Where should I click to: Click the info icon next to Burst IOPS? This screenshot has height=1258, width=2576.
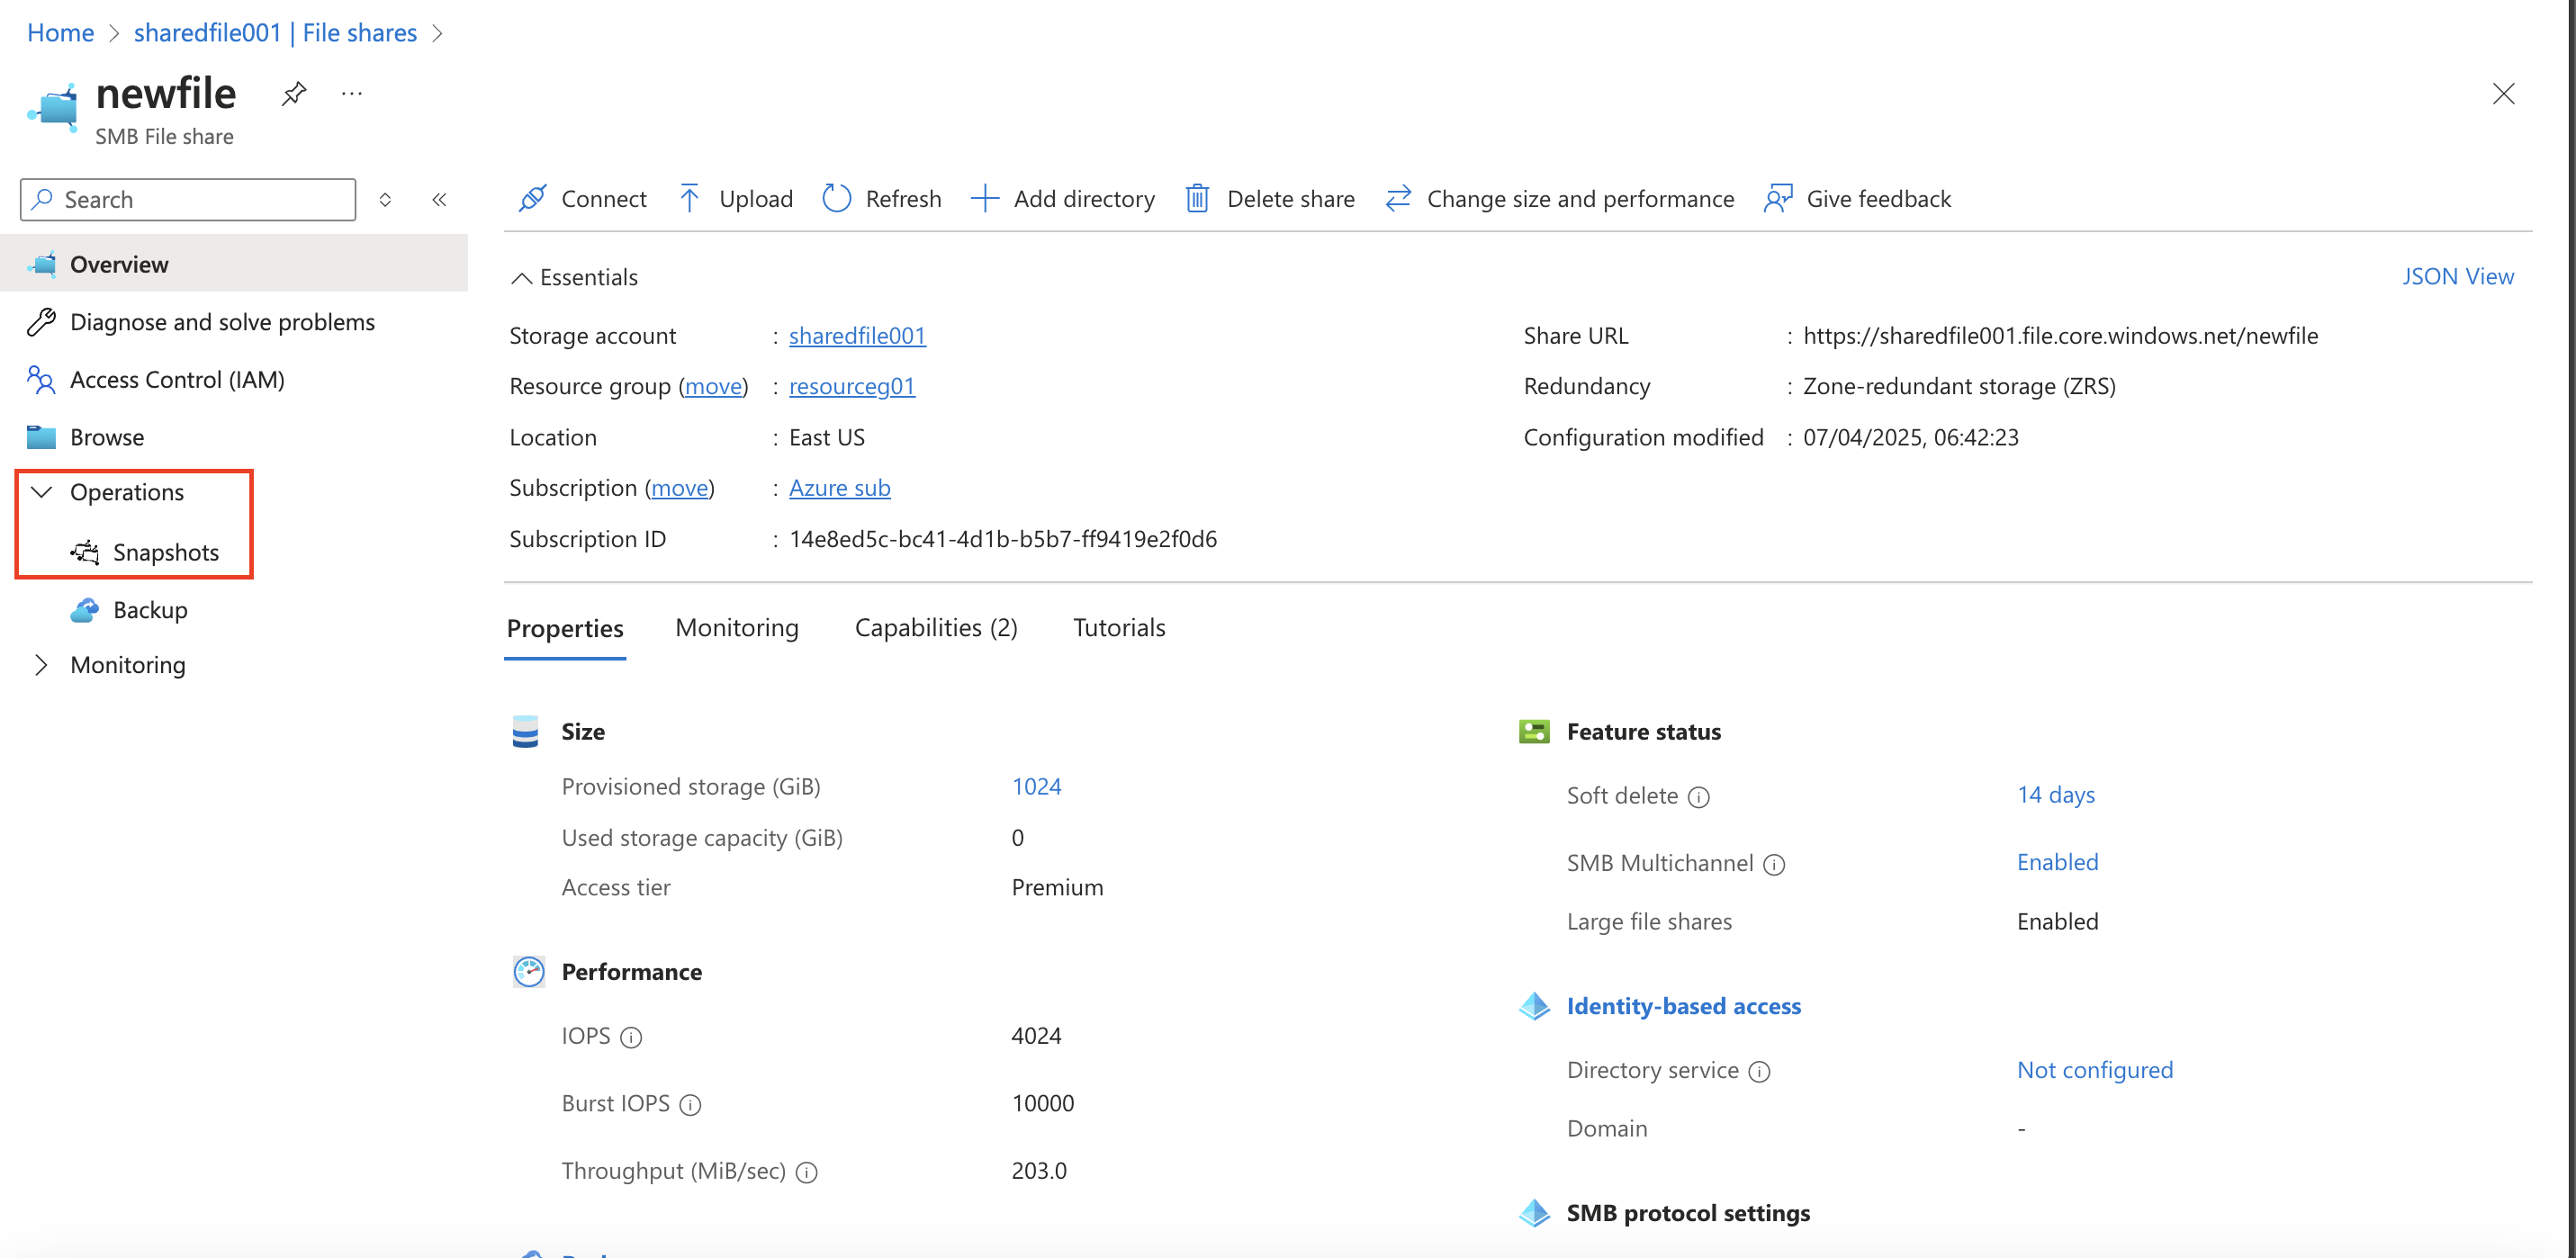690,1105
